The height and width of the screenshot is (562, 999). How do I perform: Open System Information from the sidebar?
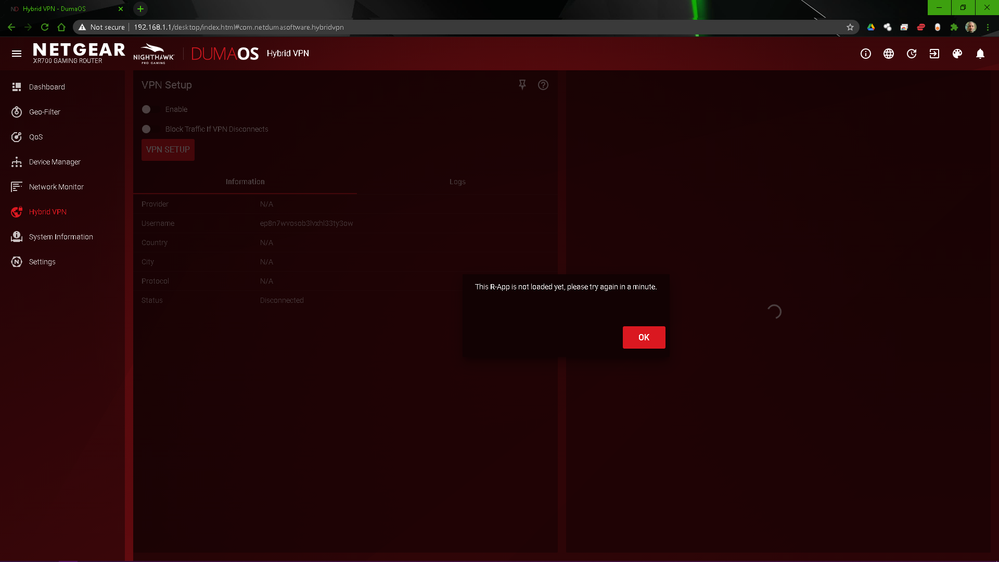(x=61, y=236)
